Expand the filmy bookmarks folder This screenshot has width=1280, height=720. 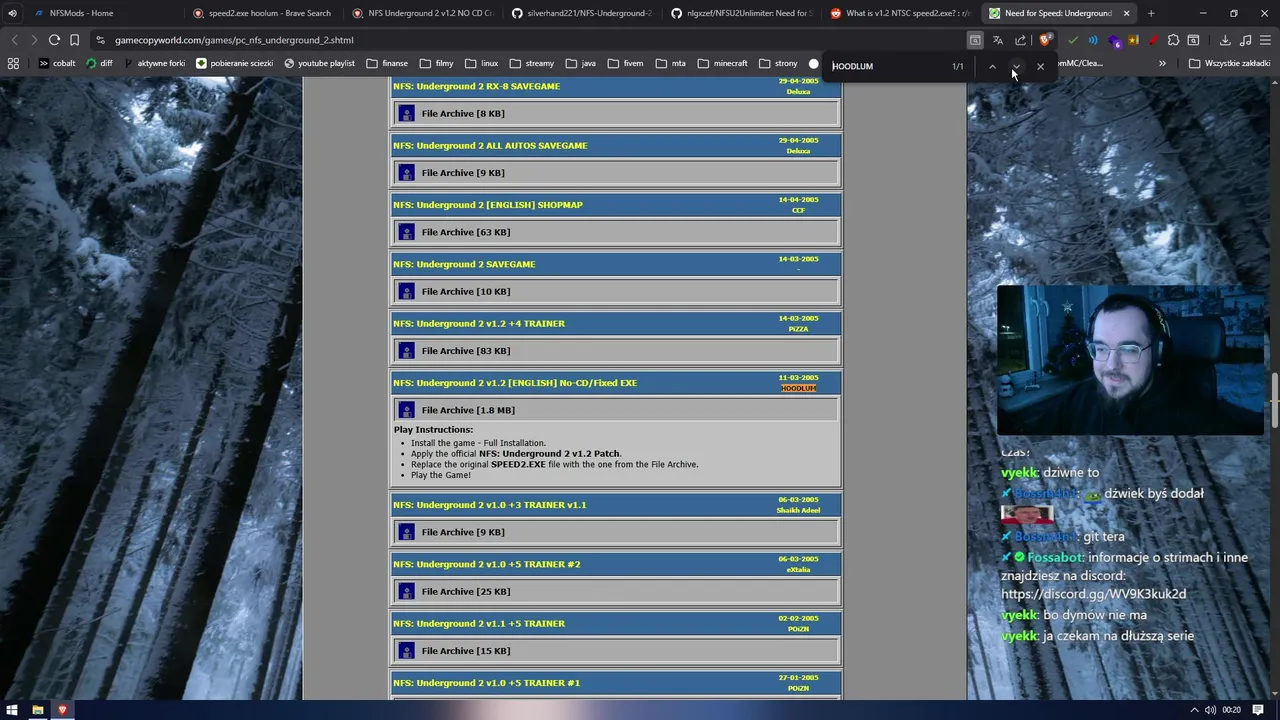click(x=436, y=63)
